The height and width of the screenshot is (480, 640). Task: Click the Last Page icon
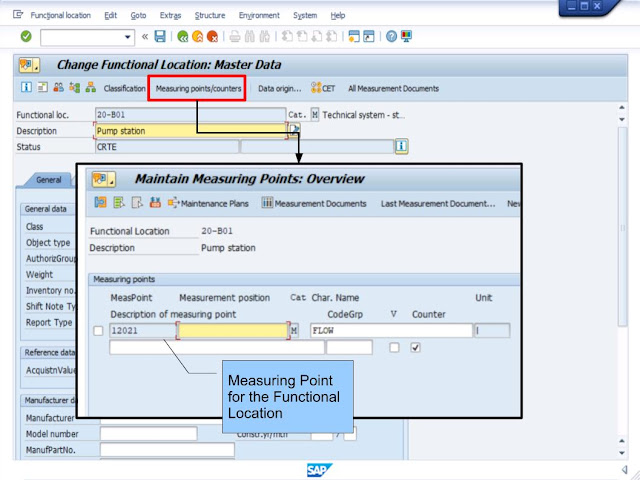point(332,37)
